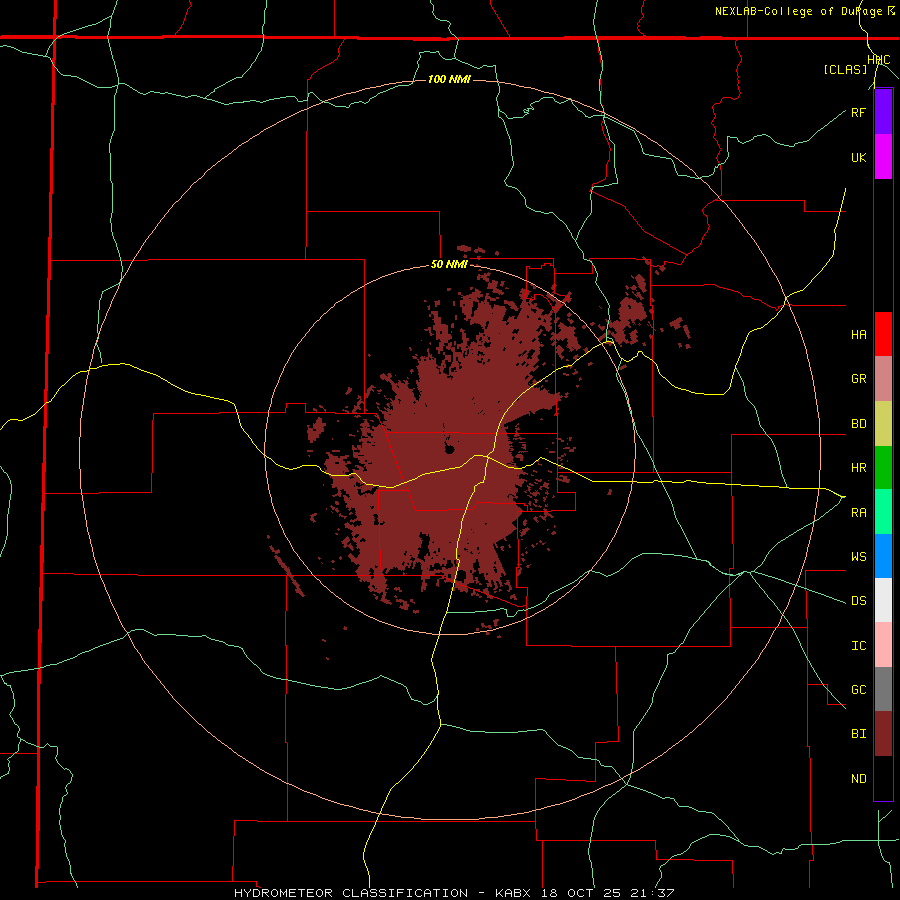The width and height of the screenshot is (900, 900).
Task: Click the 100 NMI range ring label
Action: click(449, 79)
